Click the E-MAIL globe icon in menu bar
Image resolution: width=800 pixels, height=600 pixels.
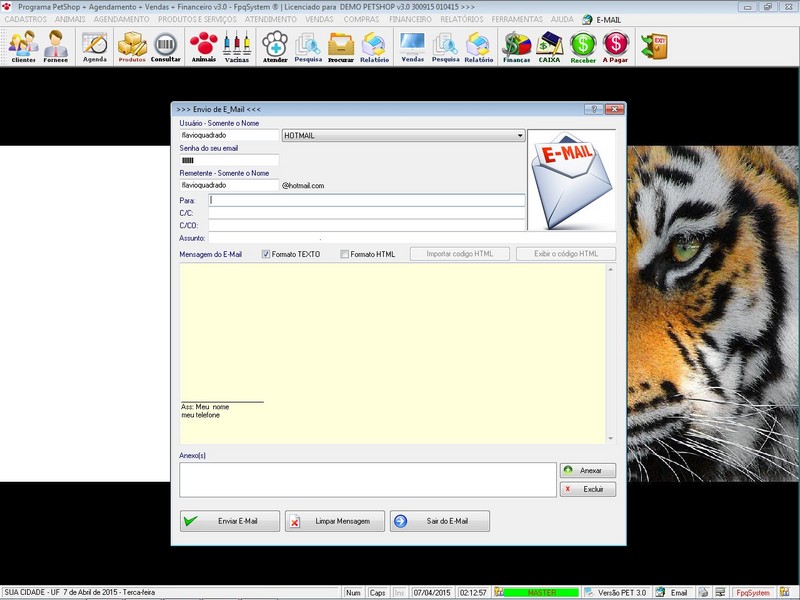[587, 19]
